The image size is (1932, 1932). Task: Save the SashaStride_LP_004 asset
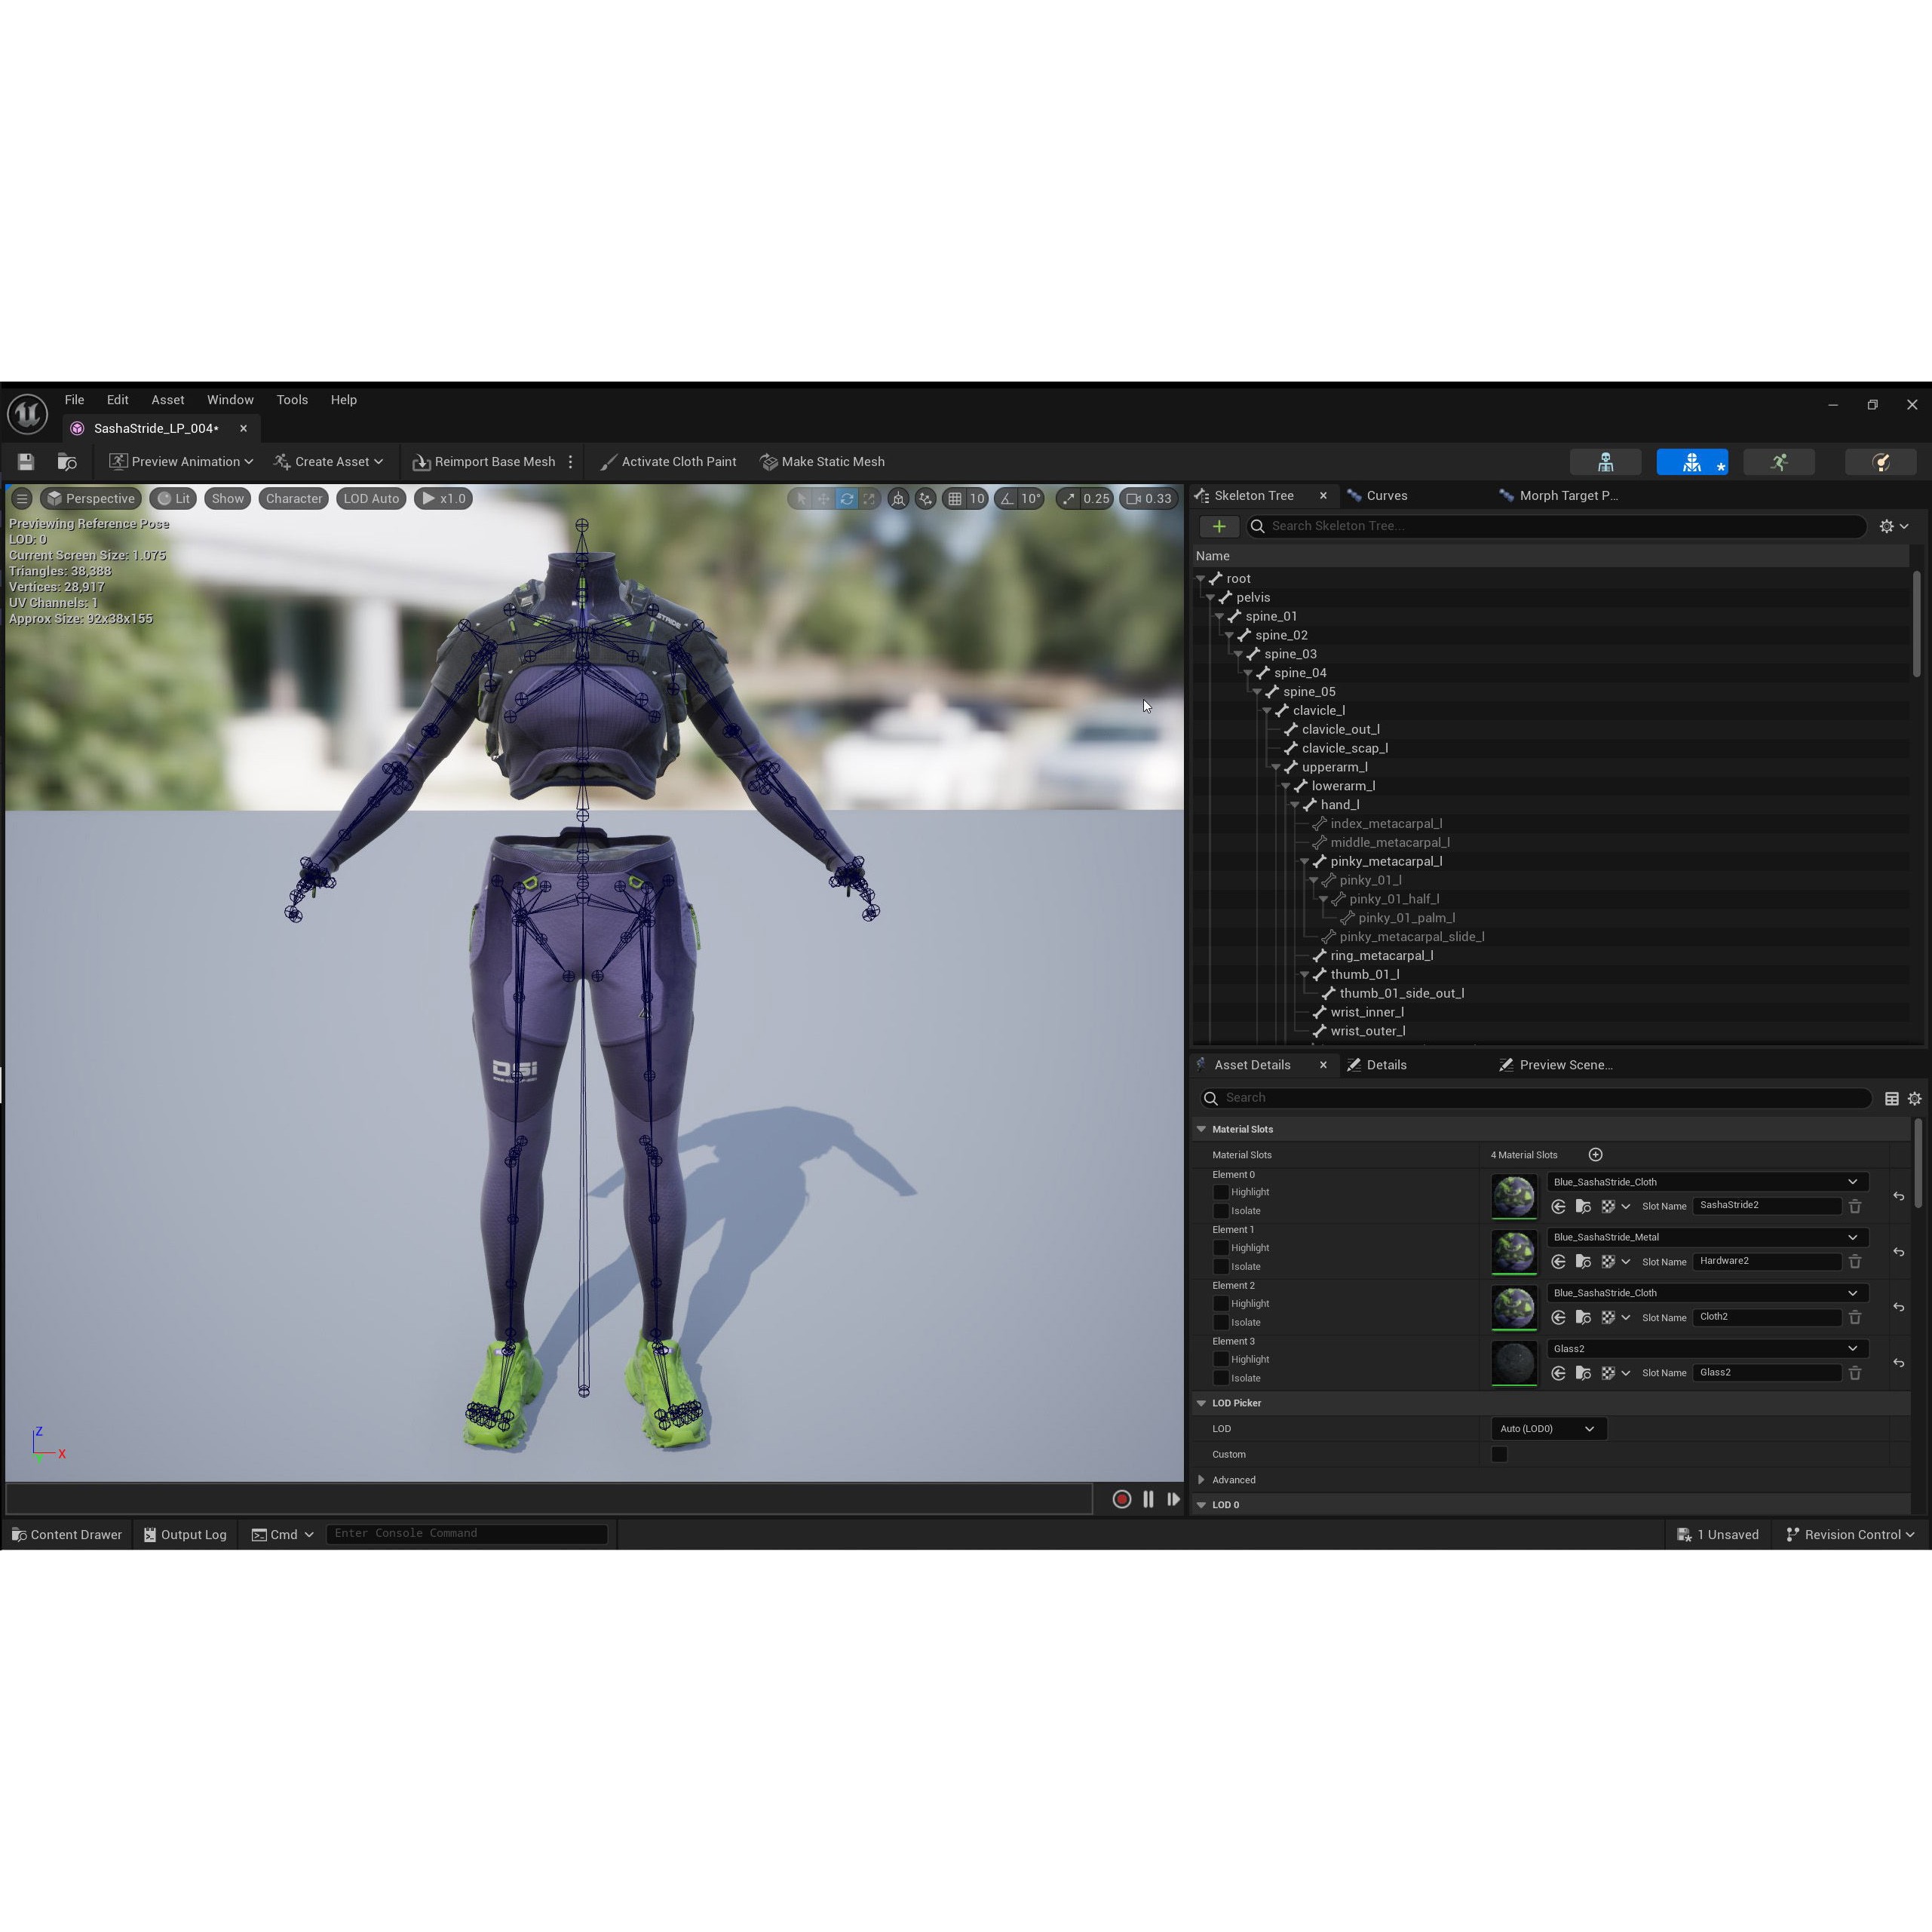coord(25,461)
